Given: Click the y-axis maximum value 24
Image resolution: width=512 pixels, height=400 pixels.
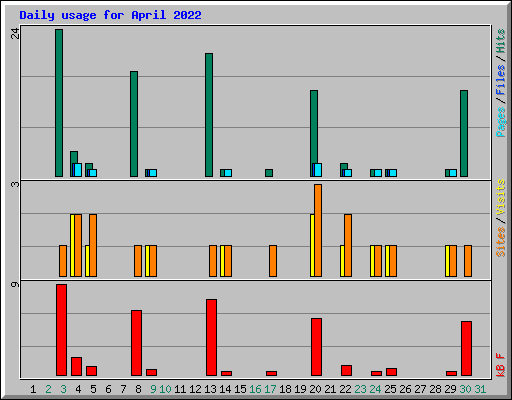Looking at the screenshot, I should [x=15, y=33].
